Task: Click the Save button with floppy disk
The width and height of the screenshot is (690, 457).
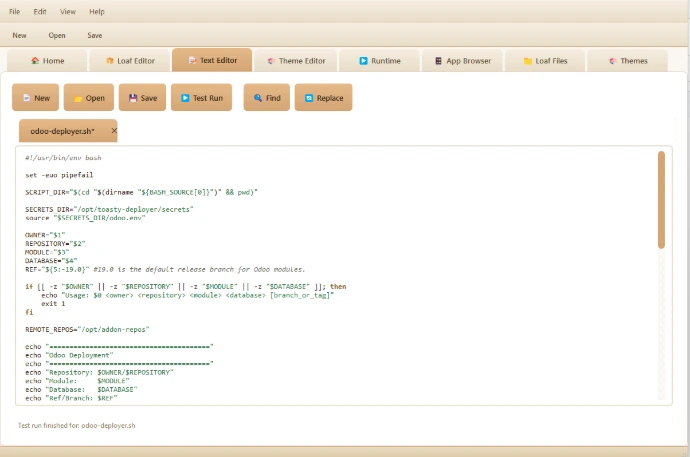Action: pyautogui.click(x=143, y=98)
